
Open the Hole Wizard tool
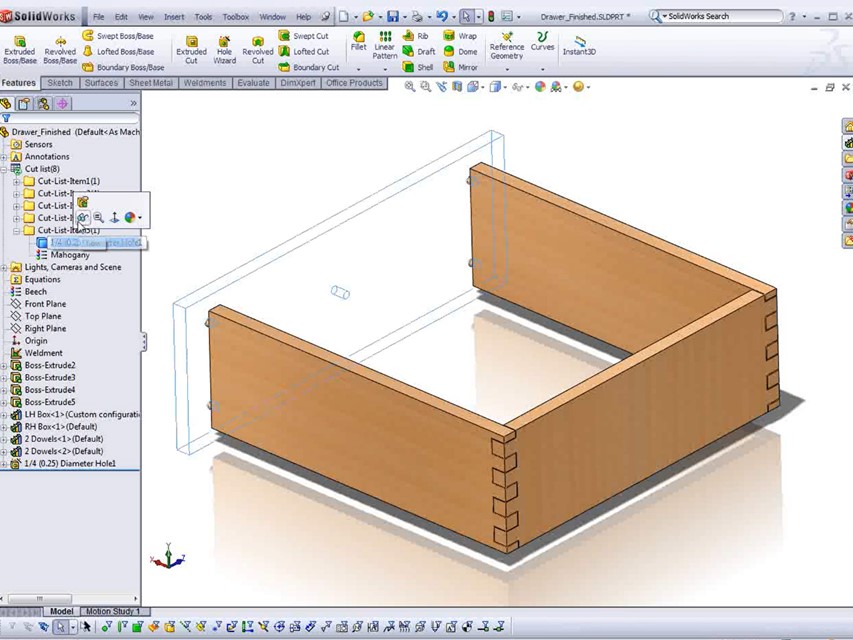(x=224, y=48)
